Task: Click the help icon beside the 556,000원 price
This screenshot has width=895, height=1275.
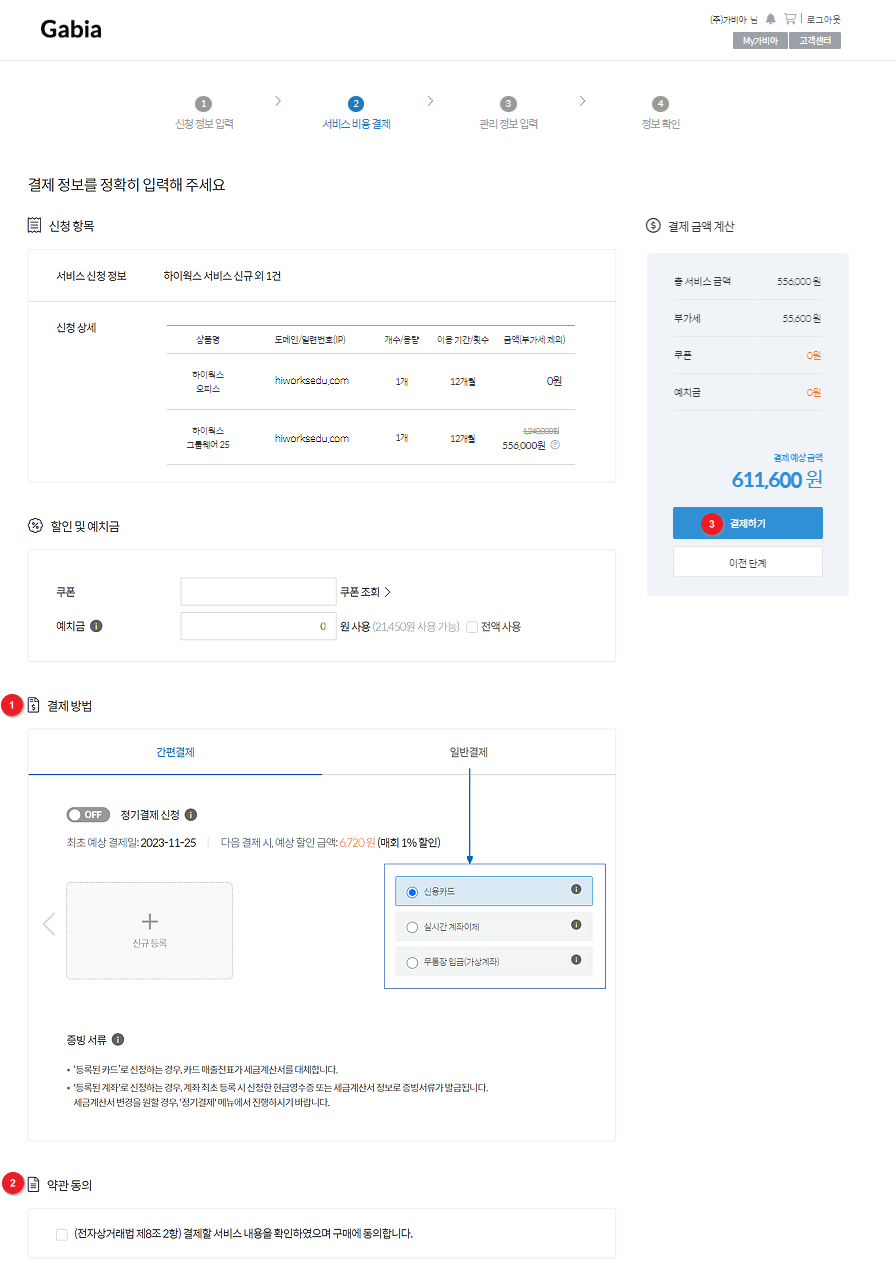Action: click(x=555, y=445)
